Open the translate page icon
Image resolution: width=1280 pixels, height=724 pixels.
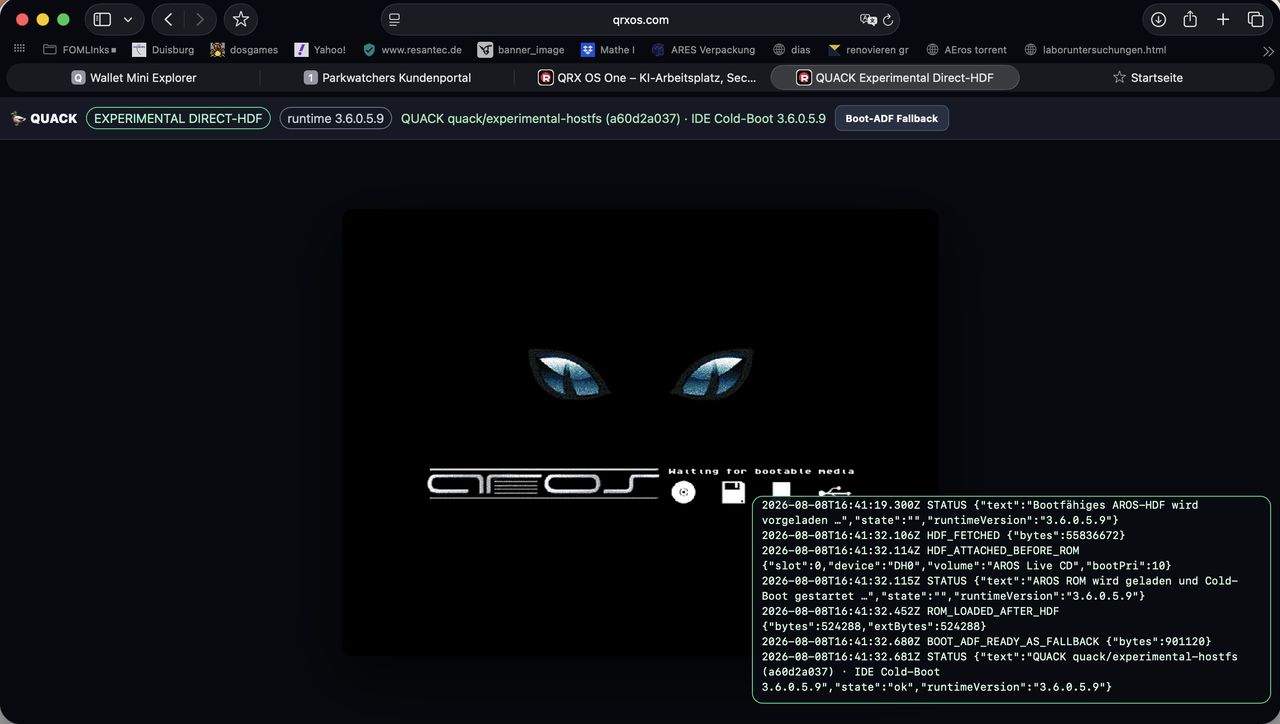click(868, 19)
